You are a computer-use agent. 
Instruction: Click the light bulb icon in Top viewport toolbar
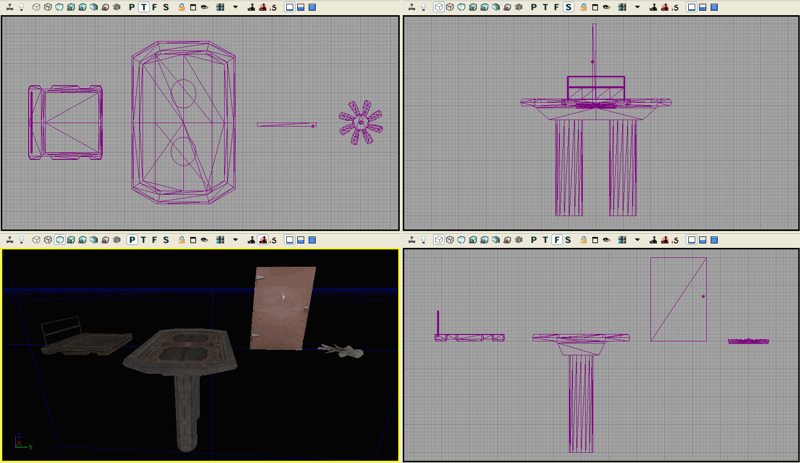coord(21,7)
